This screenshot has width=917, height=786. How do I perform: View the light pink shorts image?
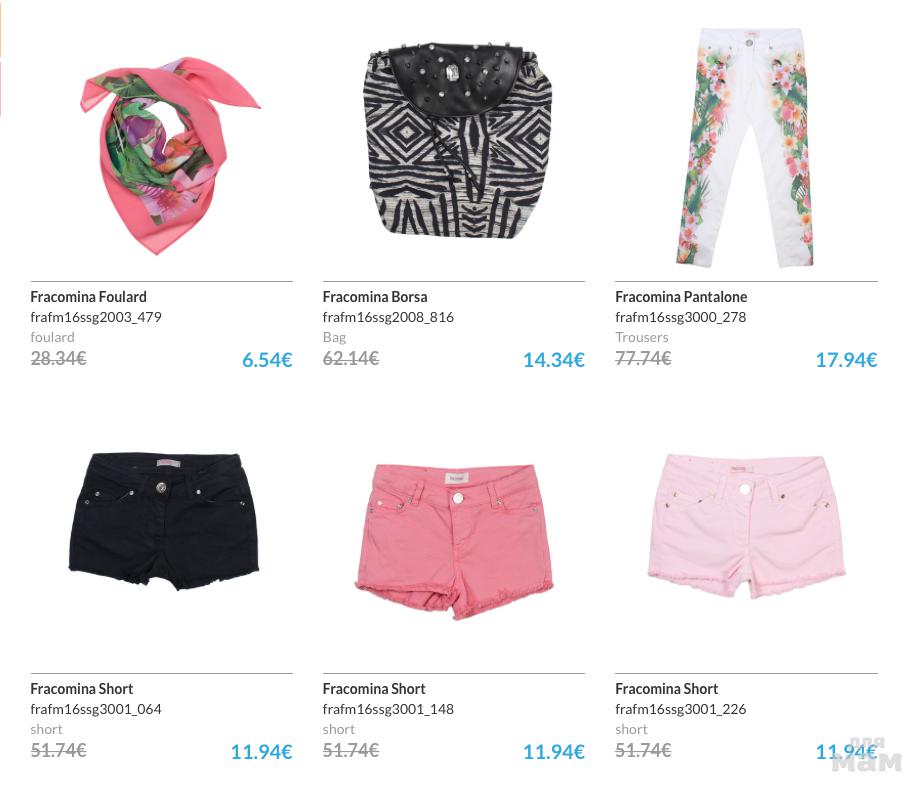click(x=747, y=526)
